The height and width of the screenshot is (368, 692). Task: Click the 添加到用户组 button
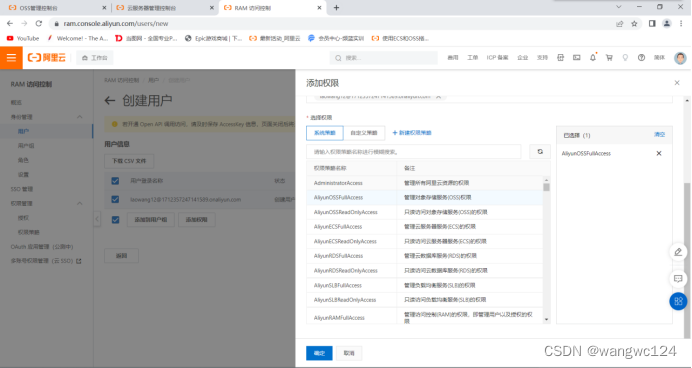151,219
